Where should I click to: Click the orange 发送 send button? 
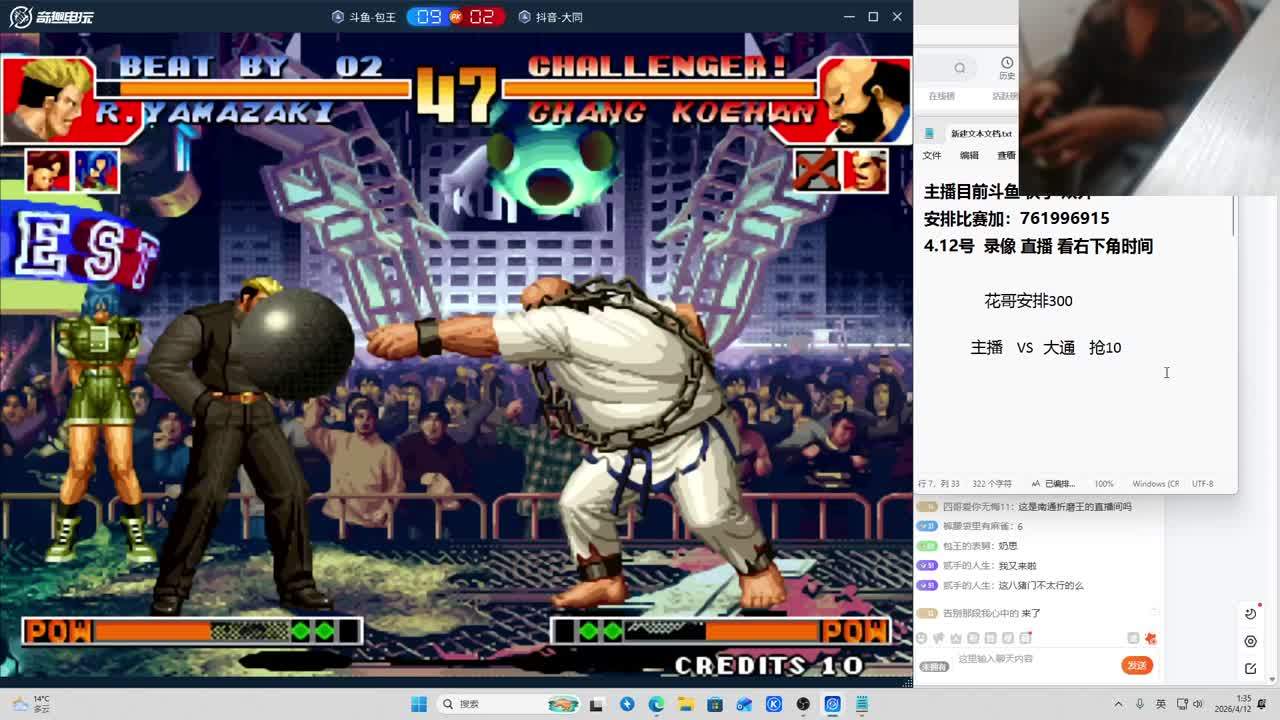point(1137,665)
